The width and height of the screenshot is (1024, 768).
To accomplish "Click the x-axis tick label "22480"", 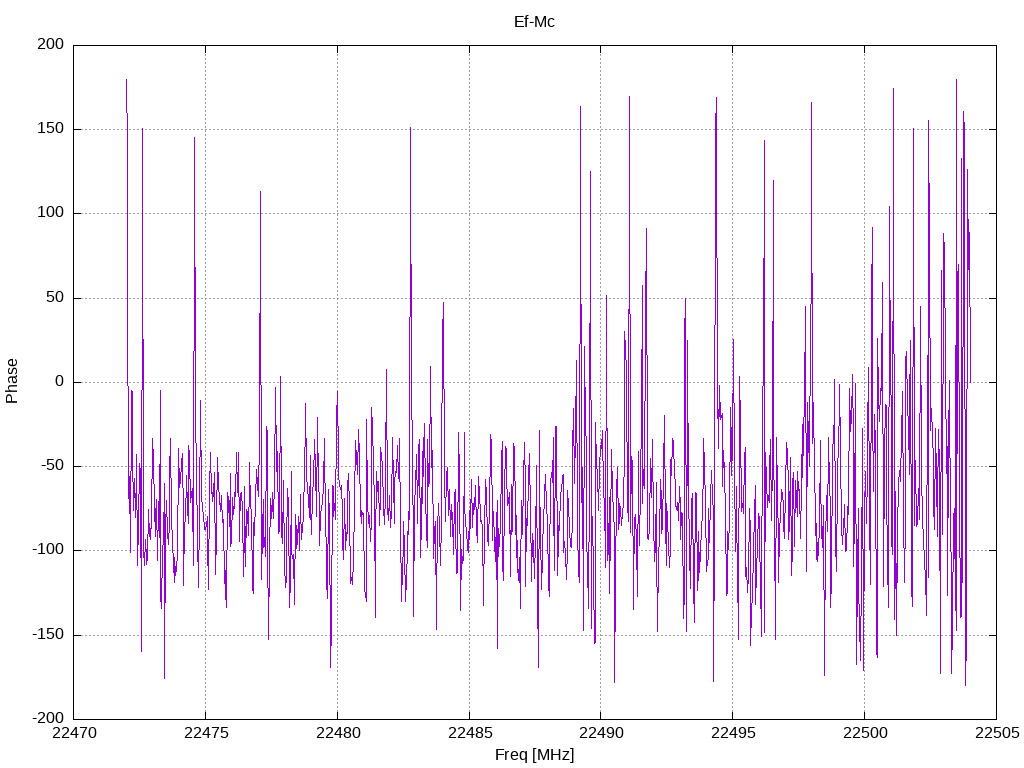I will [338, 733].
